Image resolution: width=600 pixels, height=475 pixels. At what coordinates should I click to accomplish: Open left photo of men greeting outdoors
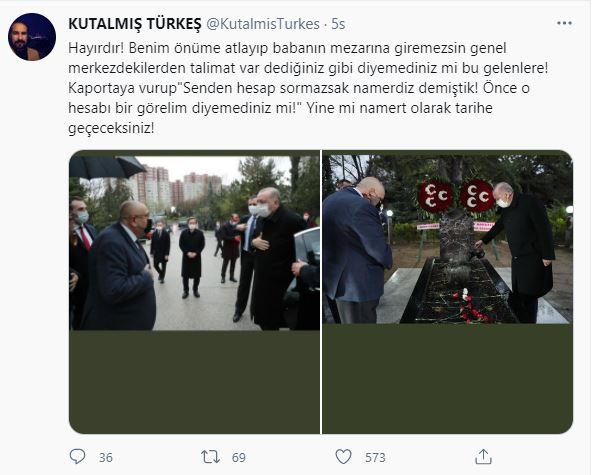pyautogui.click(x=194, y=242)
